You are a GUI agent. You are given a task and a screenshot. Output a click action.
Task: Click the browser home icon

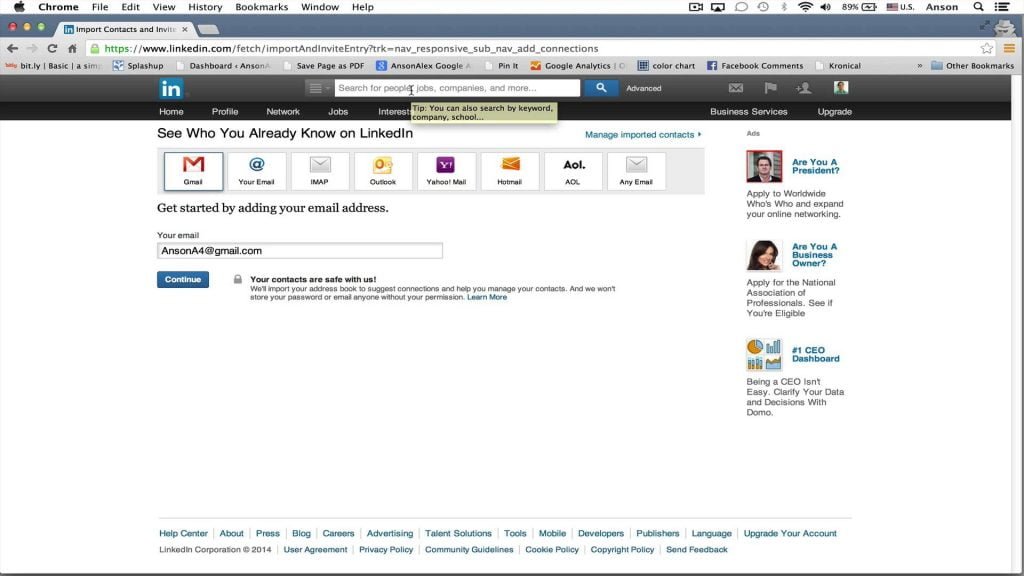(x=72, y=48)
